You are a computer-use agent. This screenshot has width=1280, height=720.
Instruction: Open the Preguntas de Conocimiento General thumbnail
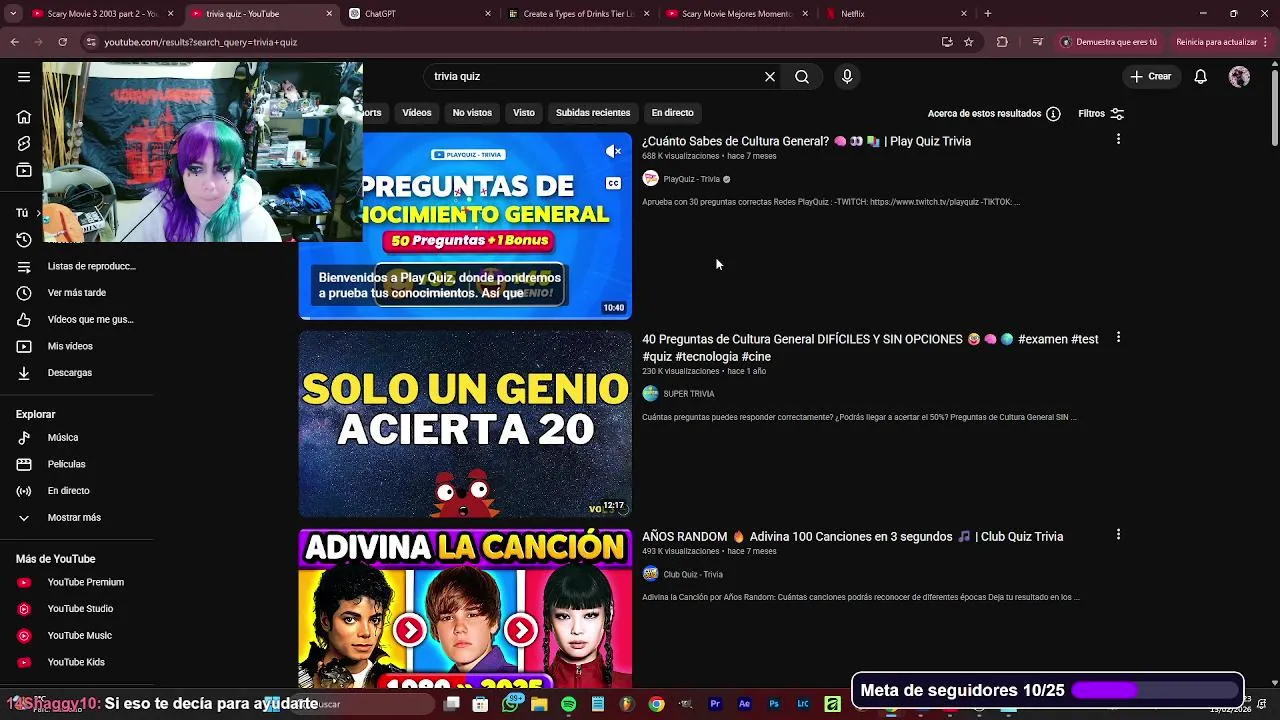coord(465,226)
